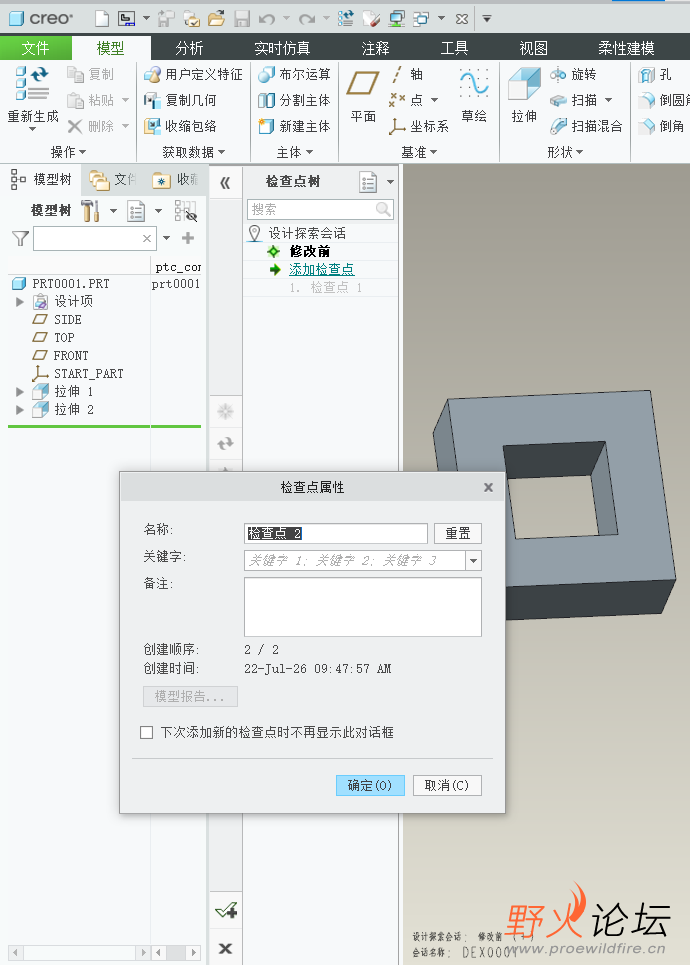Image resolution: width=690 pixels, height=965 pixels.
Task: Click the 复制几何 copy geometry tool
Action: (180, 100)
